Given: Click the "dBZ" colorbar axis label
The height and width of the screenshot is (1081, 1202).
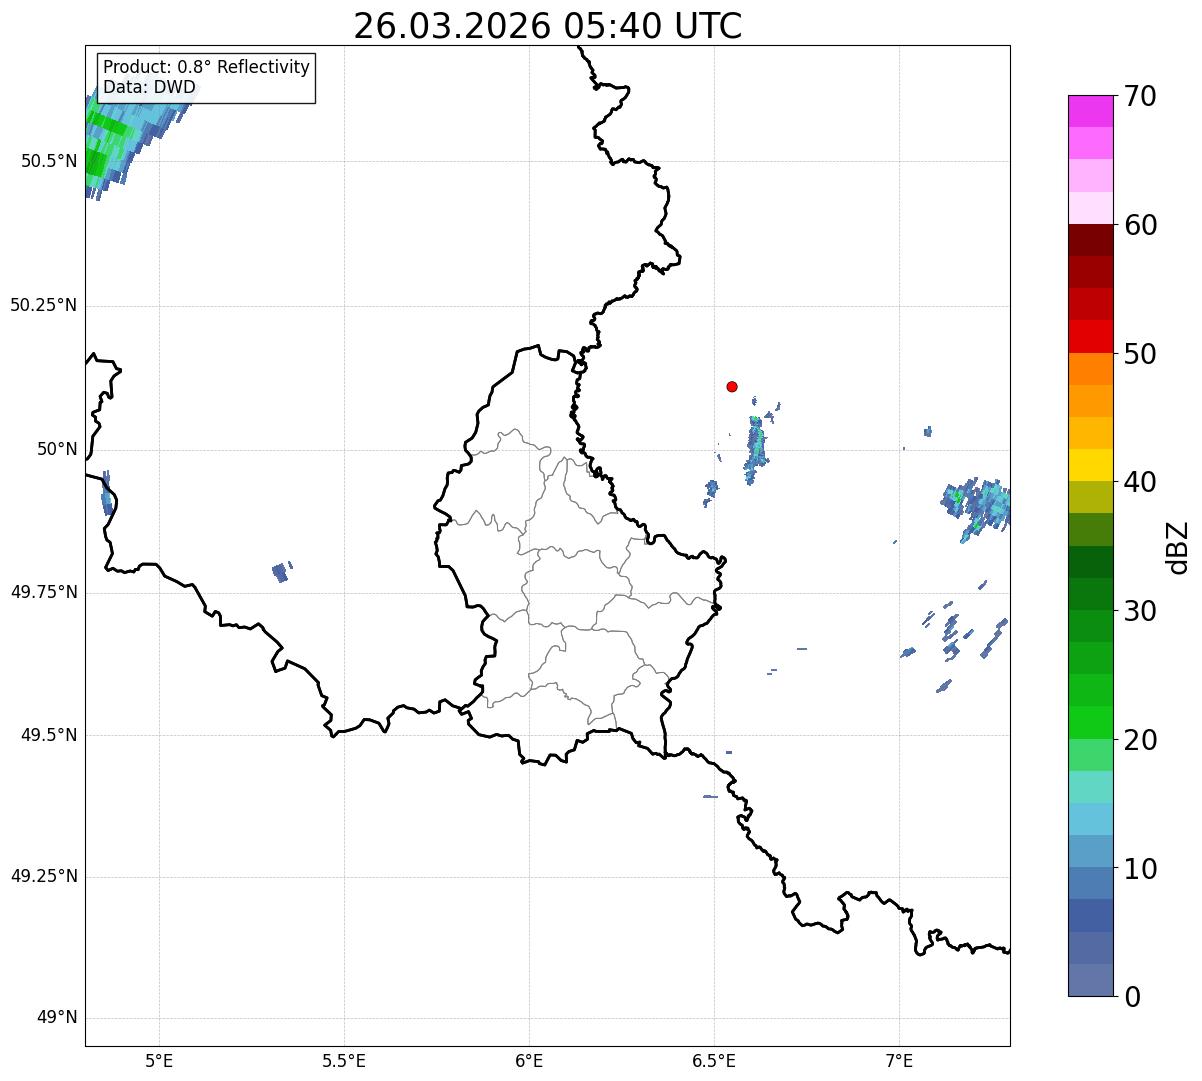Looking at the screenshot, I should 1179,547.
